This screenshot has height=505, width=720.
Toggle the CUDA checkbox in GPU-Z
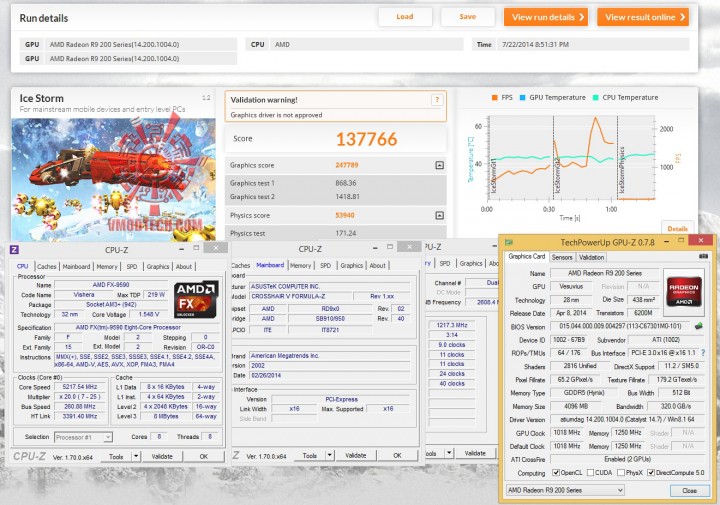pos(591,472)
